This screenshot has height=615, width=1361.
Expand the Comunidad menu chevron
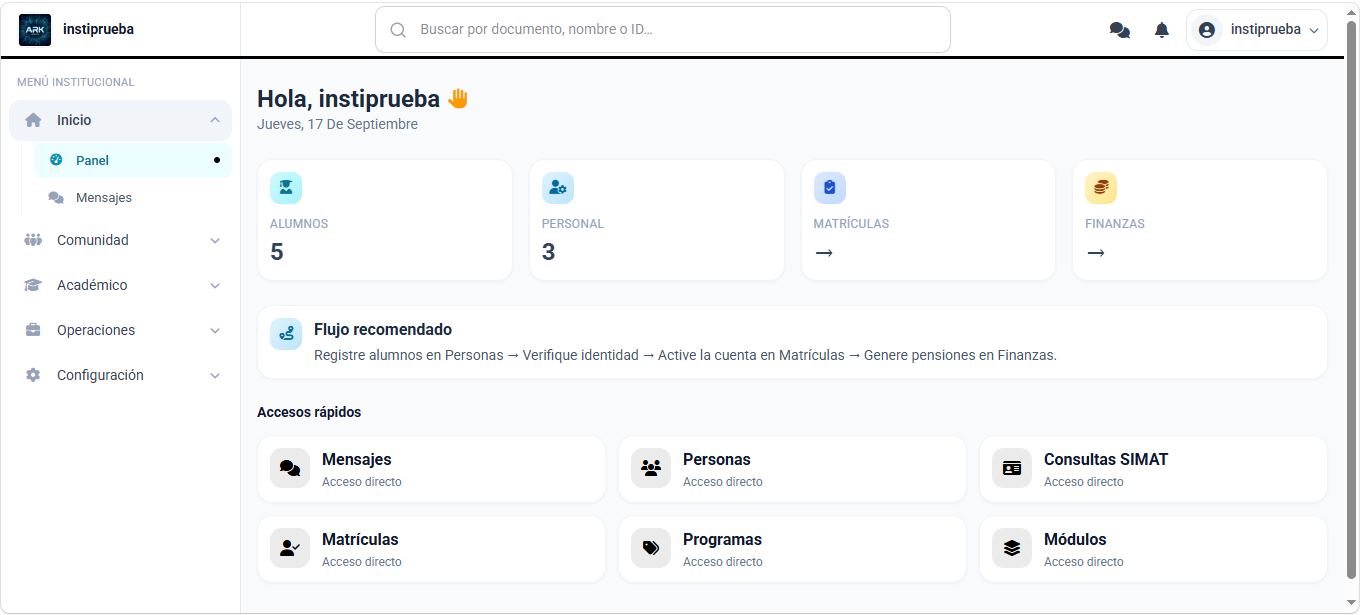[215, 240]
